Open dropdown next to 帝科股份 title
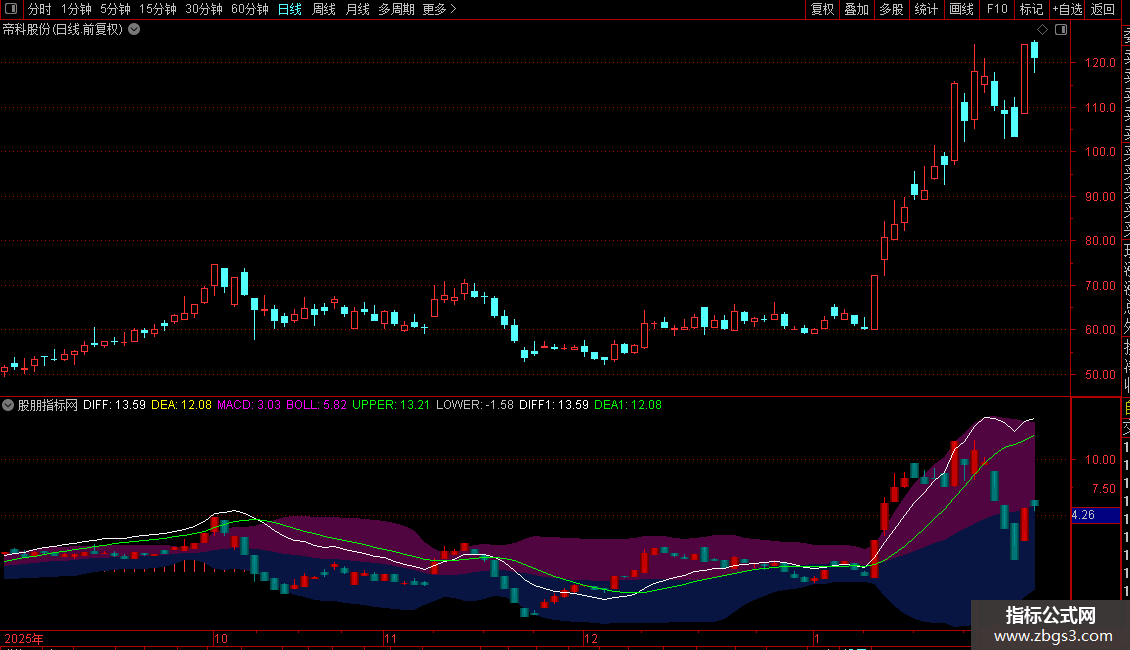The width and height of the screenshot is (1130, 650). [134, 30]
